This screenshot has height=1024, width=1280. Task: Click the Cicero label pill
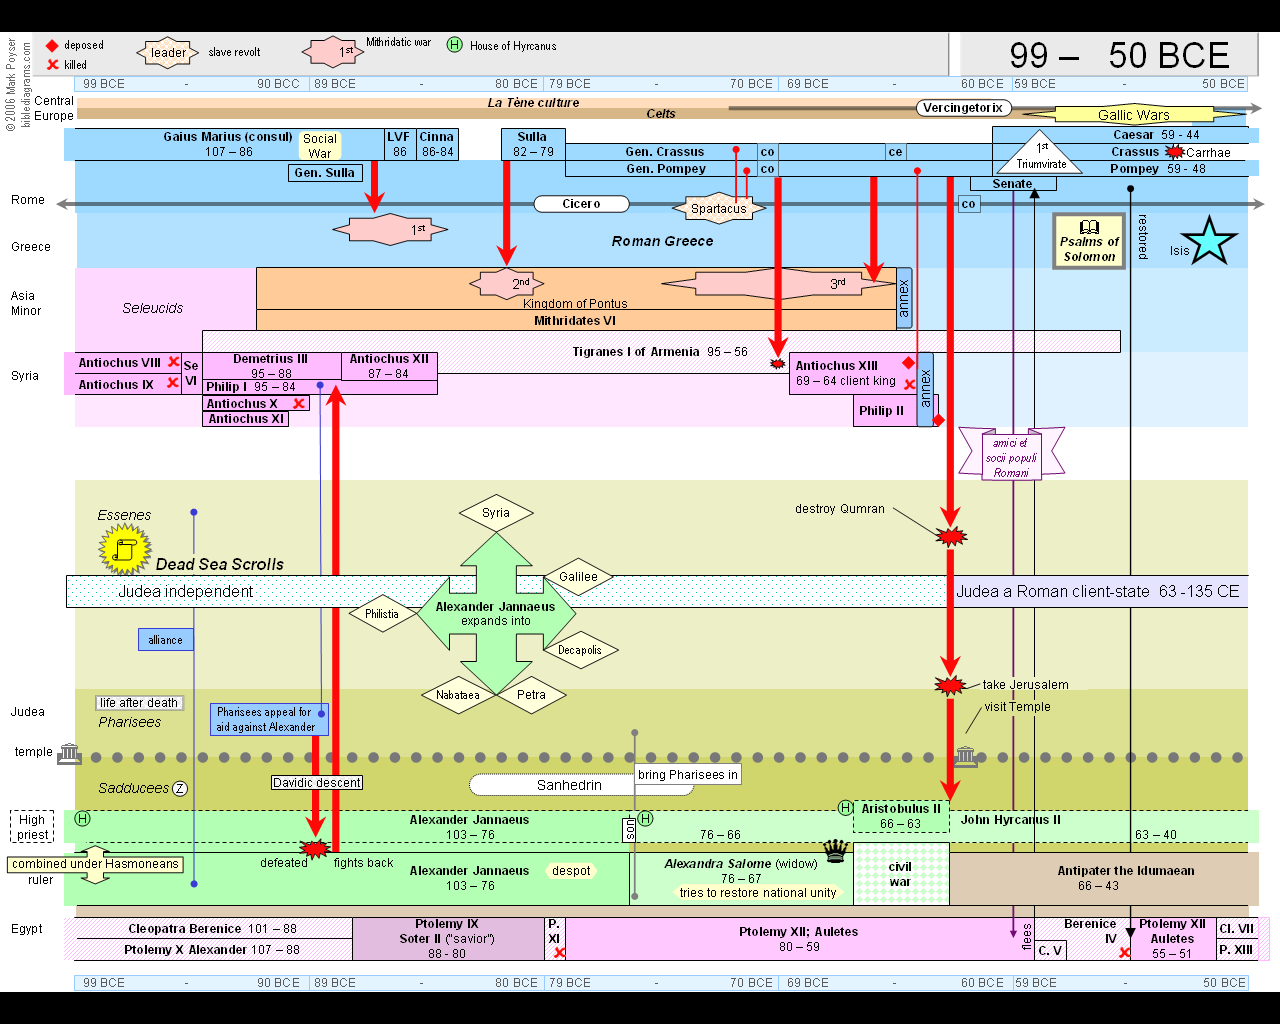coord(581,204)
